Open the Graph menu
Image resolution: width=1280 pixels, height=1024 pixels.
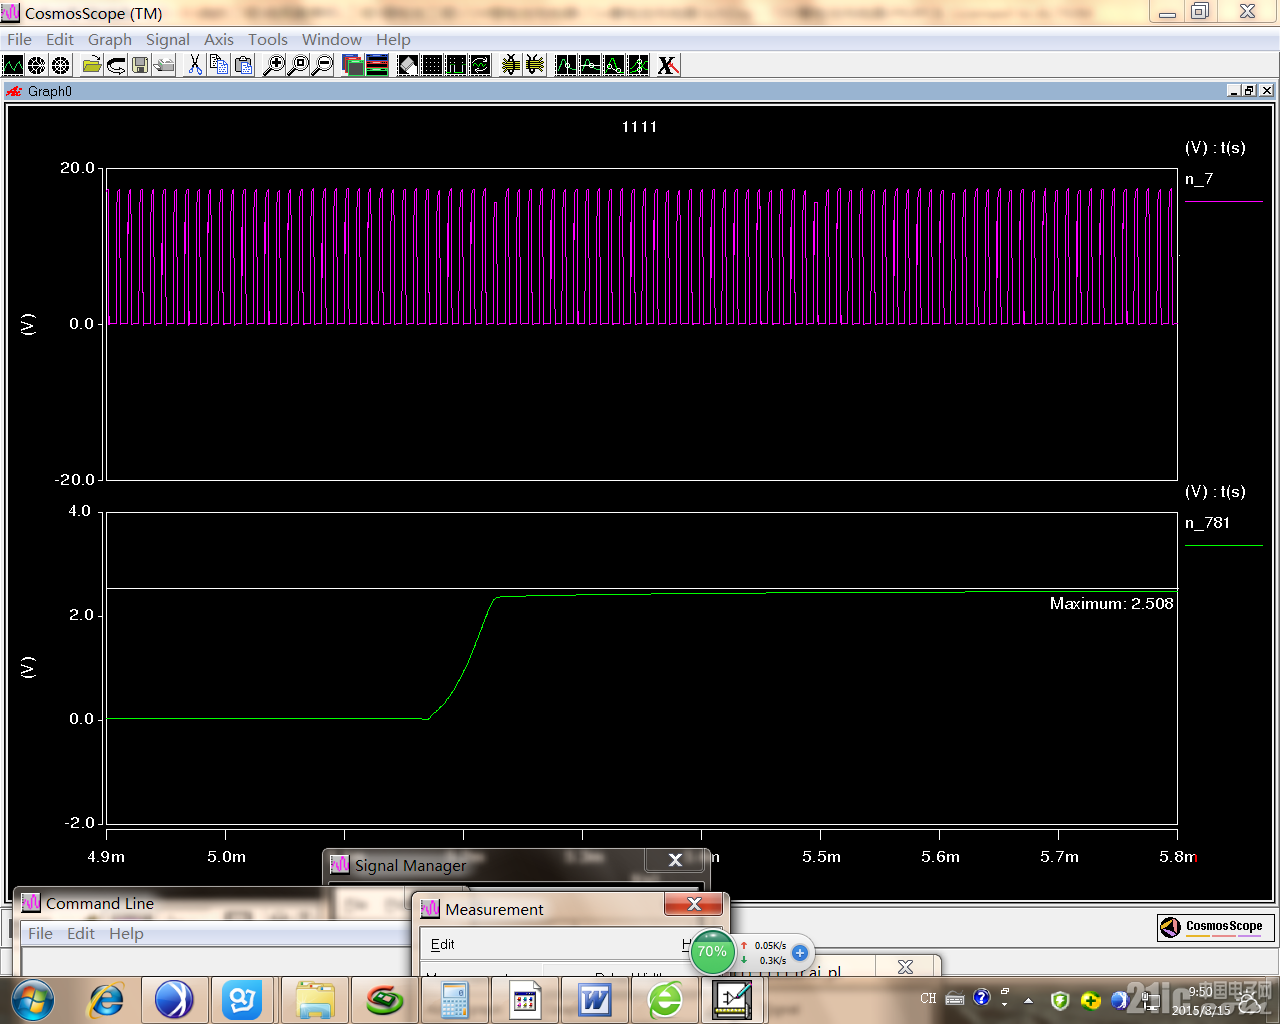pyautogui.click(x=110, y=39)
